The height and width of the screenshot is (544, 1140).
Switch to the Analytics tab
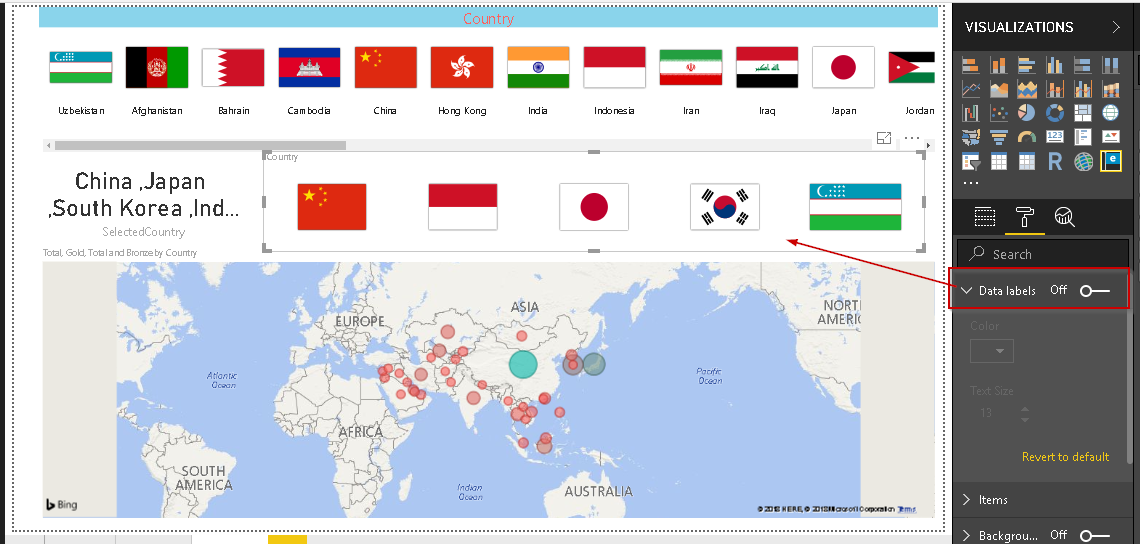pyautogui.click(x=1065, y=216)
